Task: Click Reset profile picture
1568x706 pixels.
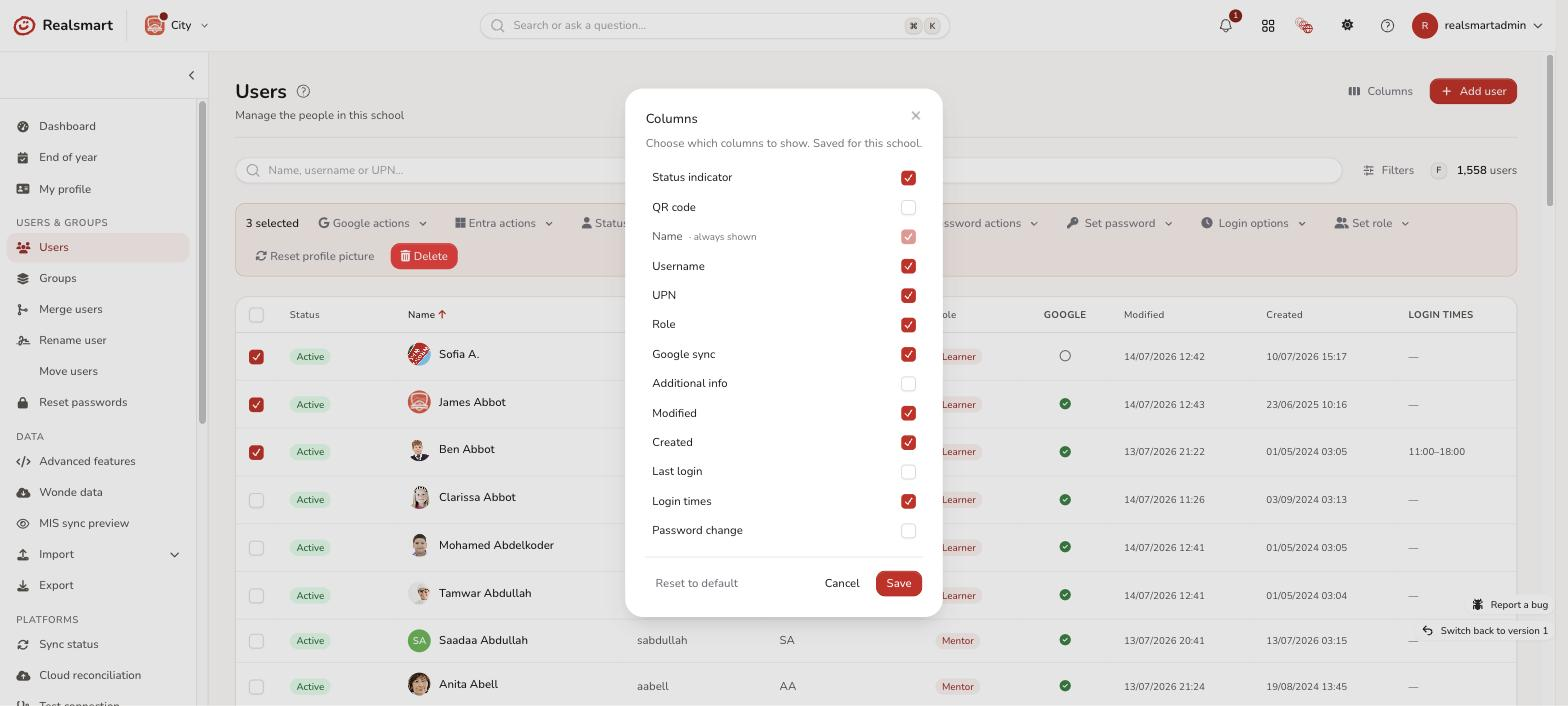Action: [315, 256]
